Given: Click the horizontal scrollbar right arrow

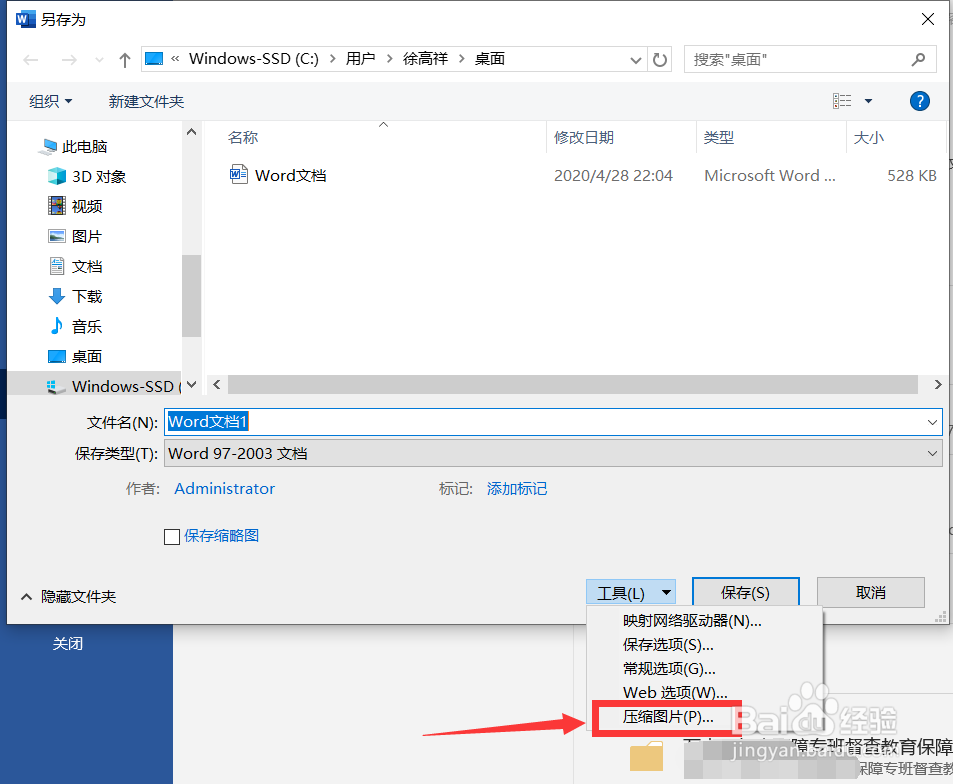Looking at the screenshot, I should [938, 385].
